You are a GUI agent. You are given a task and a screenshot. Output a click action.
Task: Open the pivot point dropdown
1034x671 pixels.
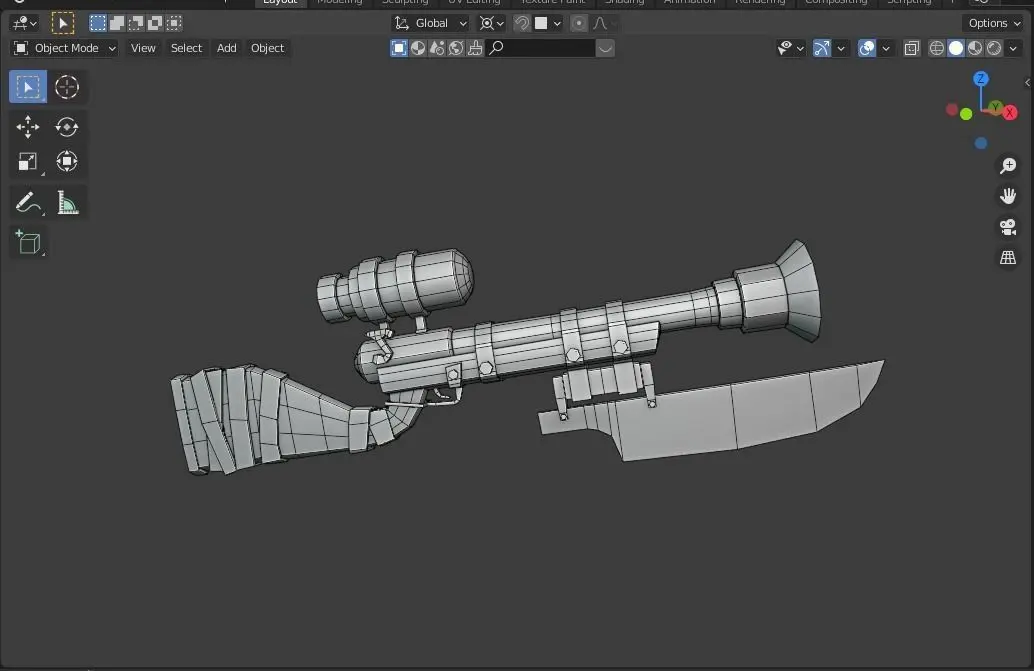click(x=491, y=24)
